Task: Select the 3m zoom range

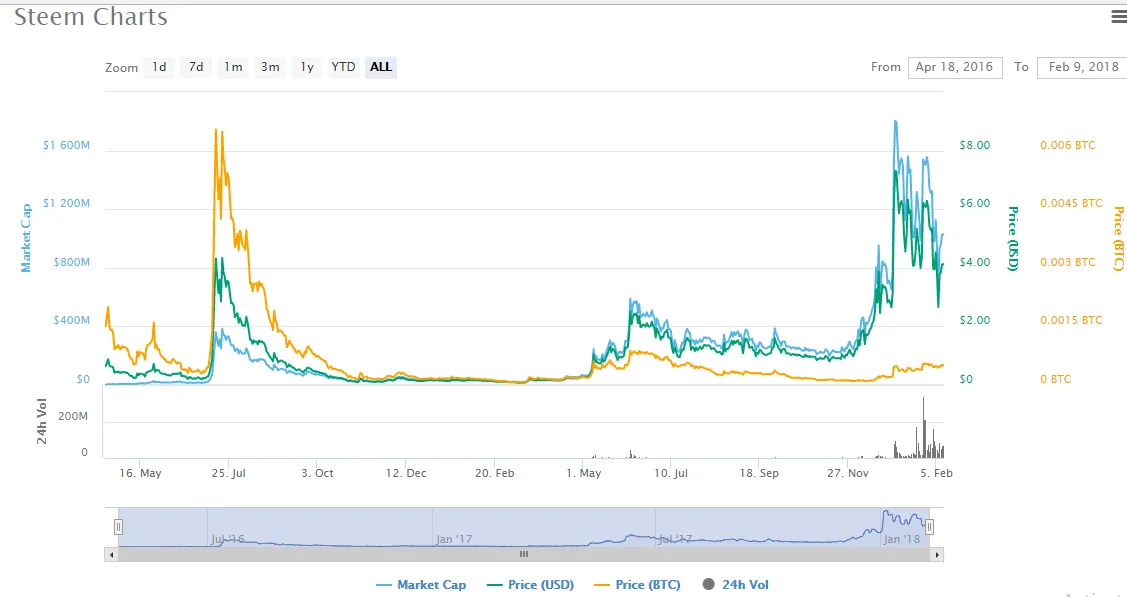Action: 270,67
